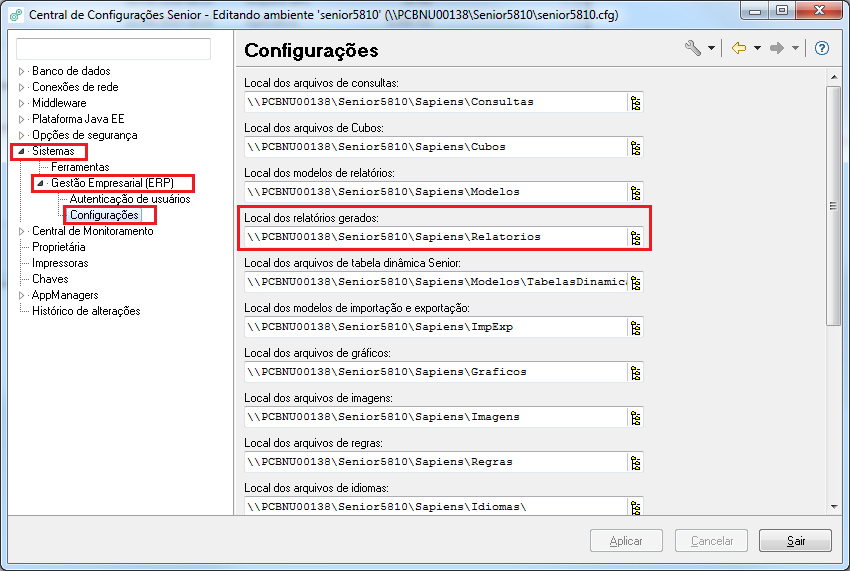This screenshot has height=571, width=850.
Task: Select Histórico de alterações in tree
Action: click(86, 311)
